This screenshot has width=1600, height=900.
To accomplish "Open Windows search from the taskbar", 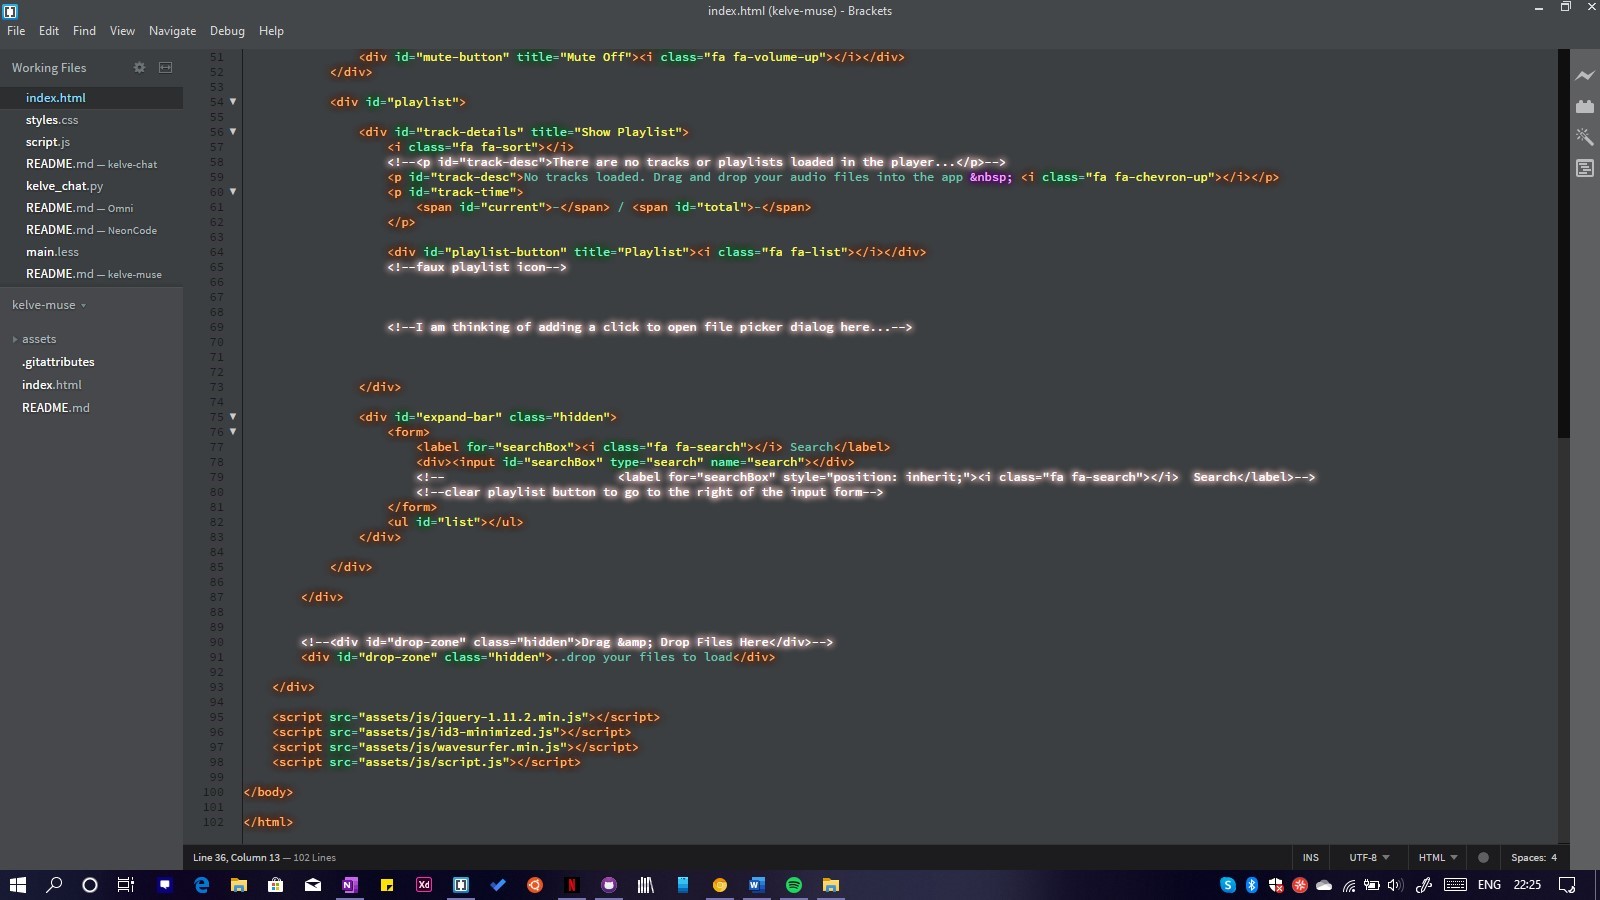I will (x=54, y=885).
